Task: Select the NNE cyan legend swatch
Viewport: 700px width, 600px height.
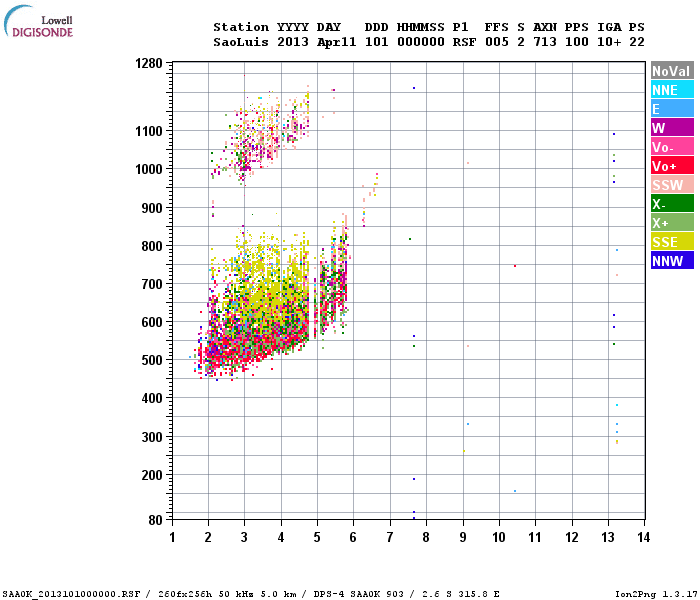Action: pos(672,90)
